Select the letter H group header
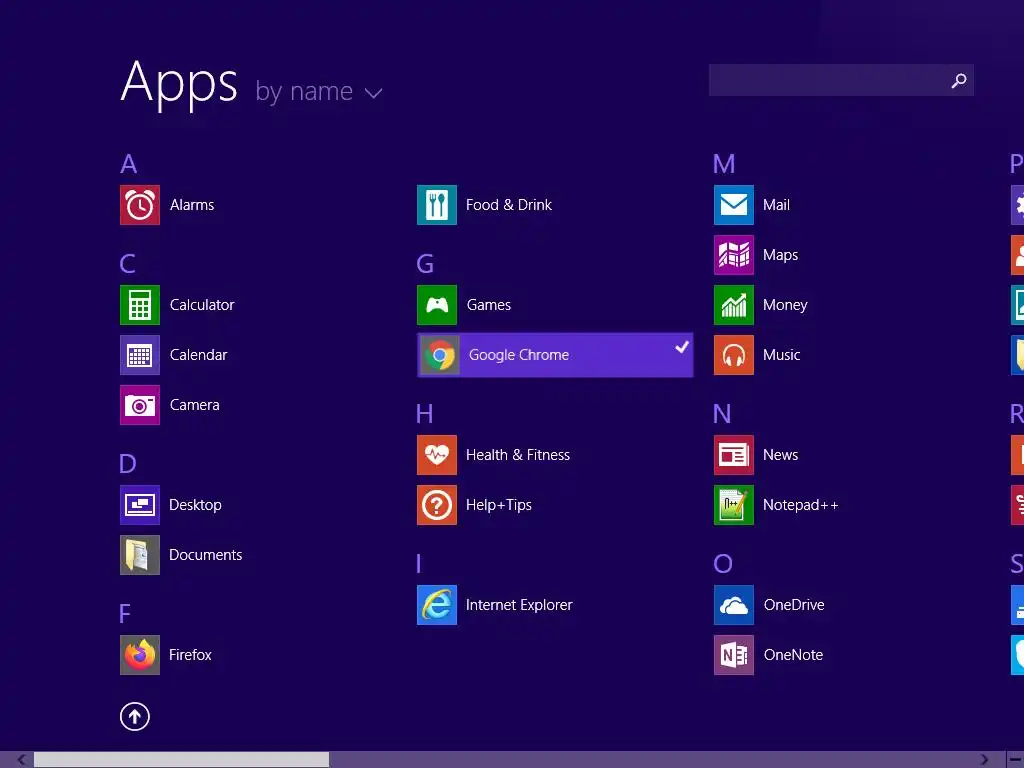 pos(424,414)
